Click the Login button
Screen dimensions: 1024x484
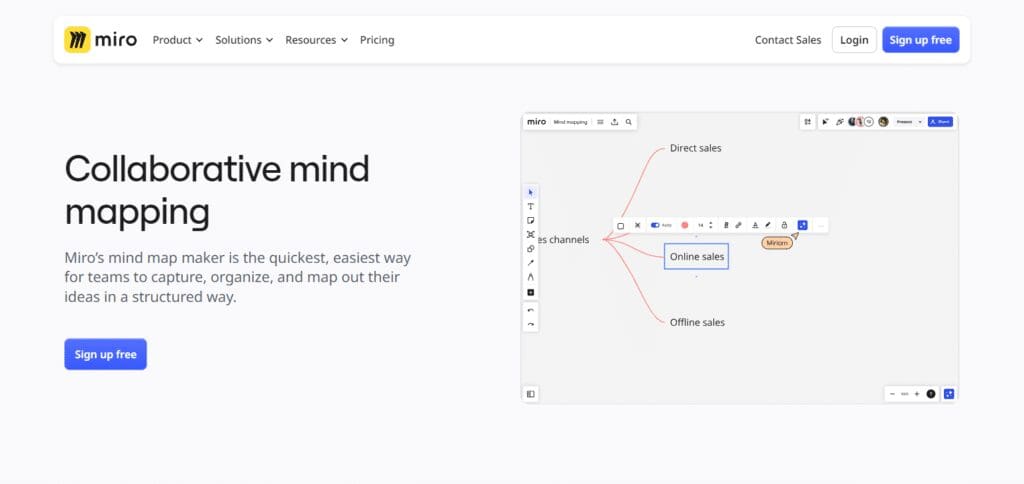click(x=854, y=40)
